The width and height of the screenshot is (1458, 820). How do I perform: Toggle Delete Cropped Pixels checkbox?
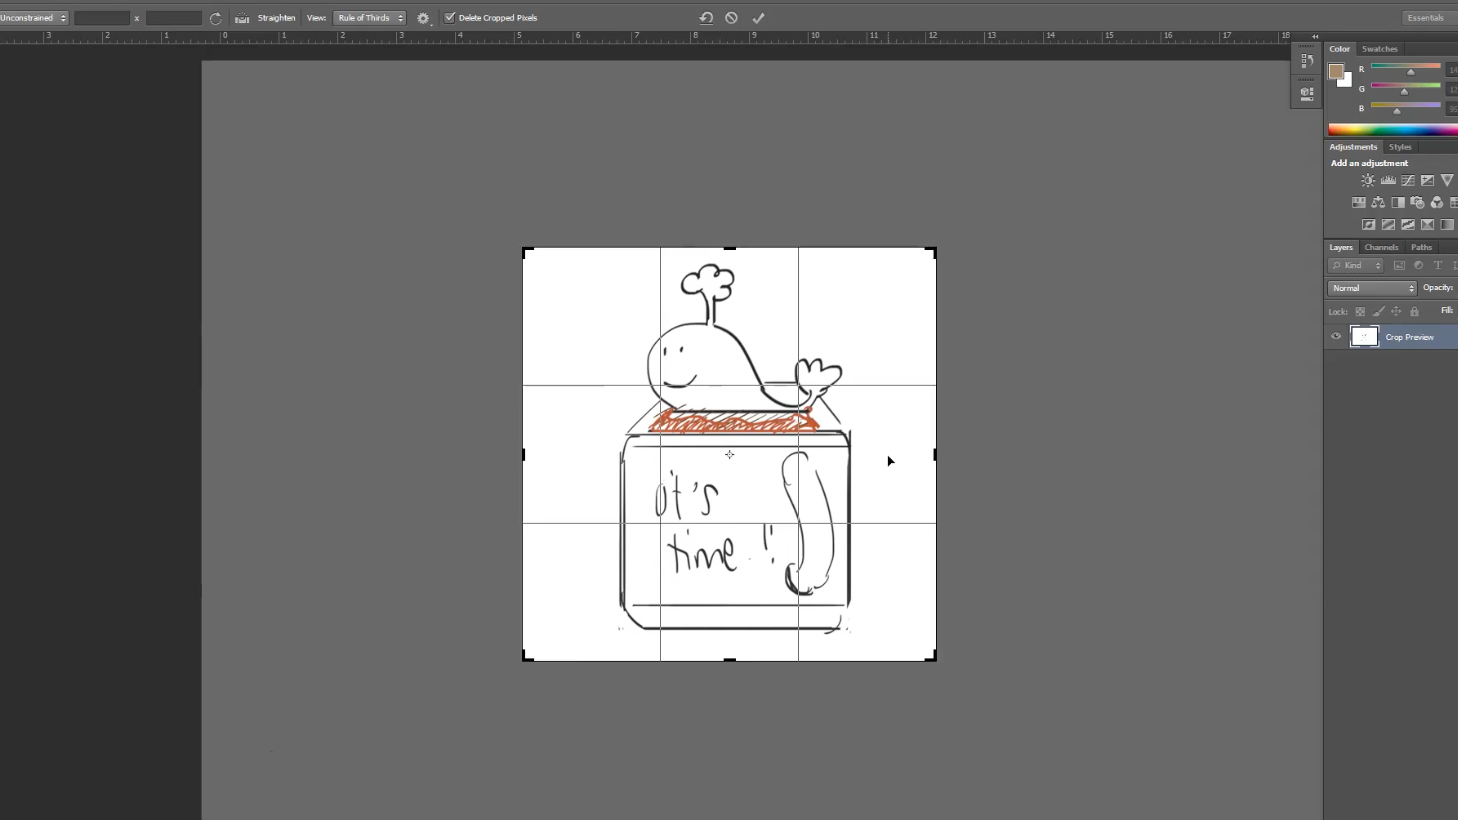click(450, 18)
